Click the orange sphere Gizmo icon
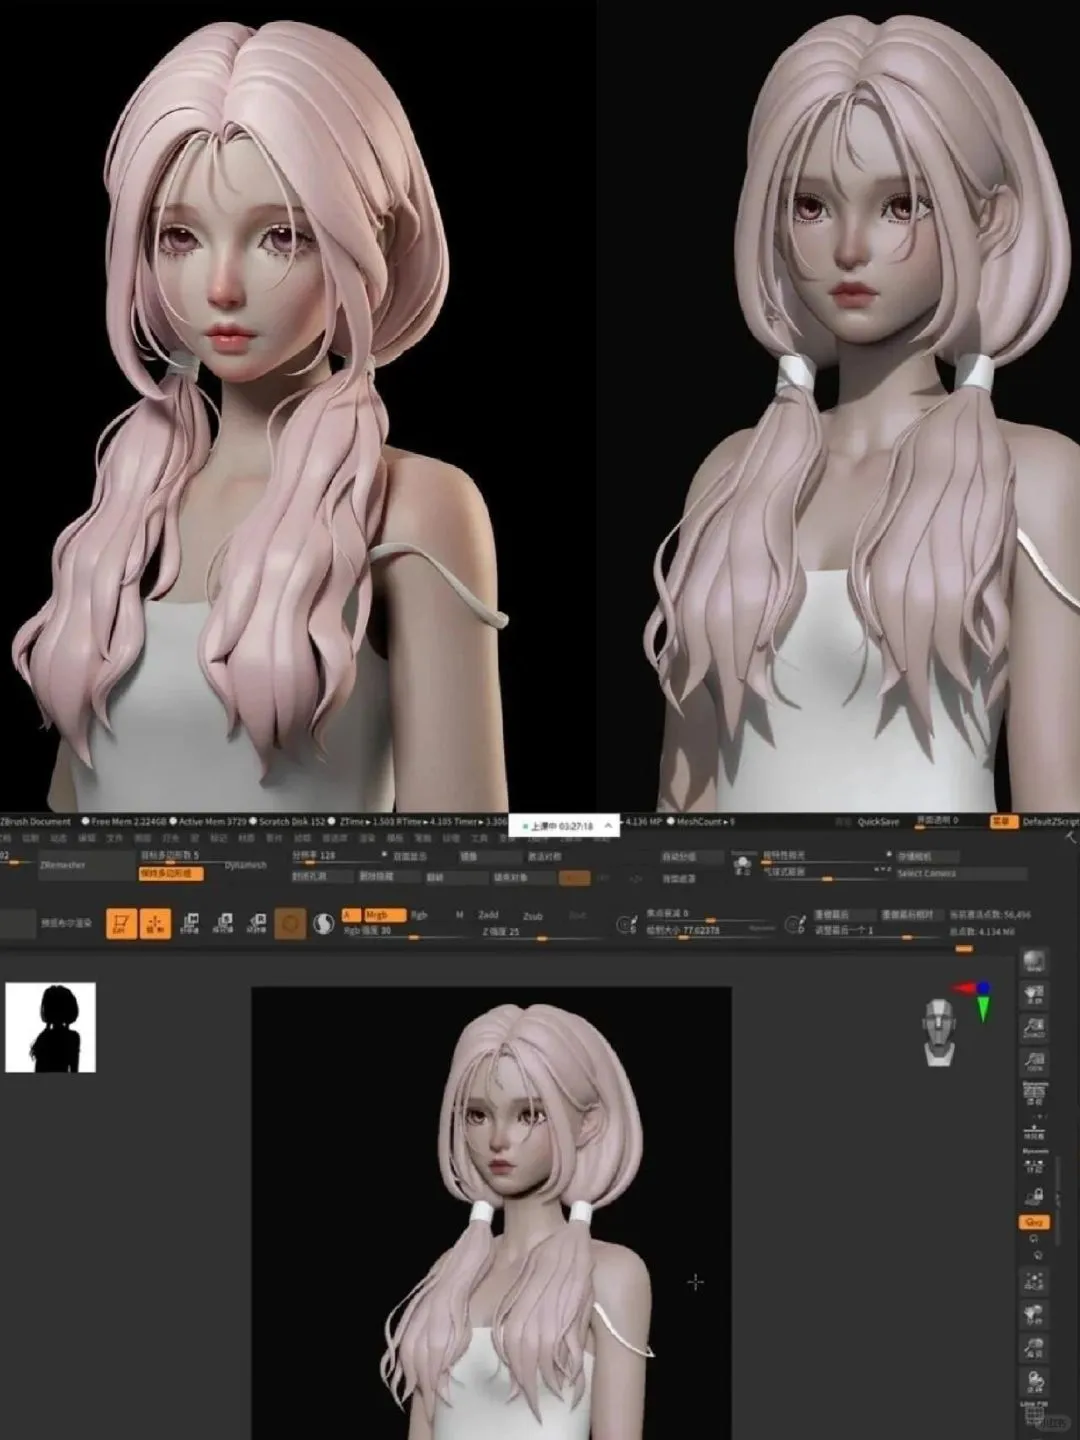The width and height of the screenshot is (1080, 1440). pyautogui.click(x=290, y=923)
